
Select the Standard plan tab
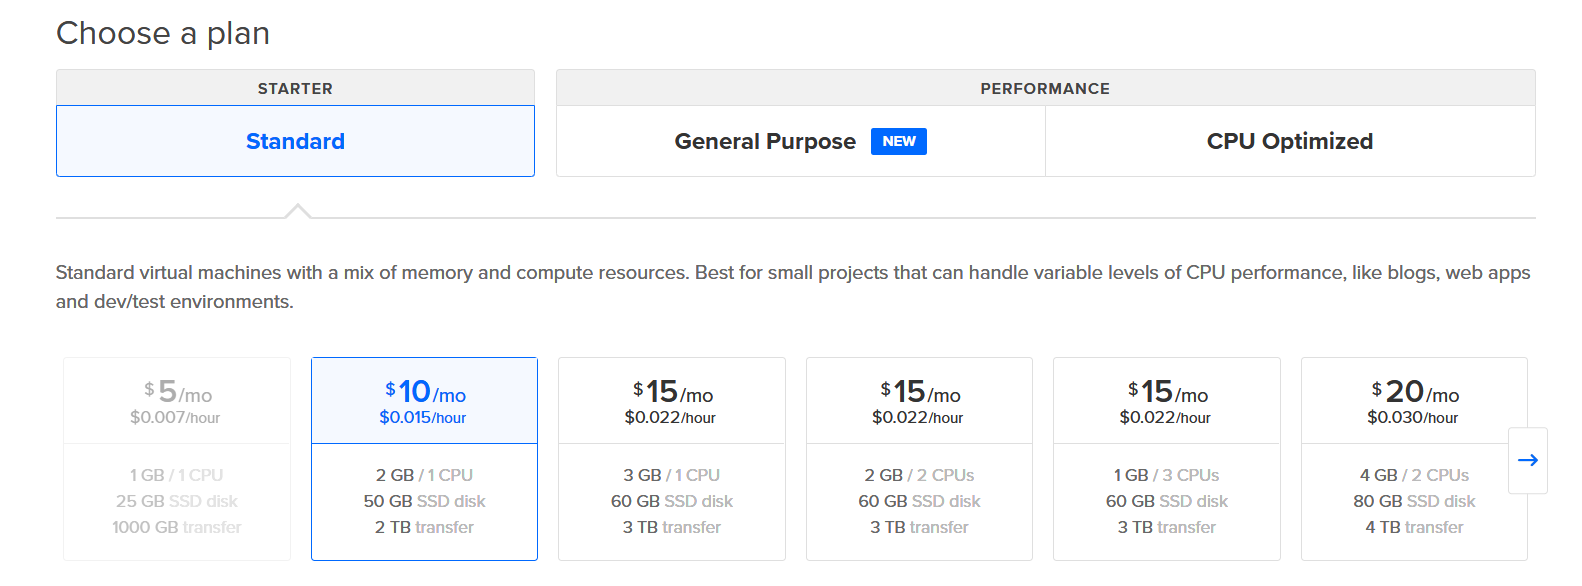[x=295, y=141]
